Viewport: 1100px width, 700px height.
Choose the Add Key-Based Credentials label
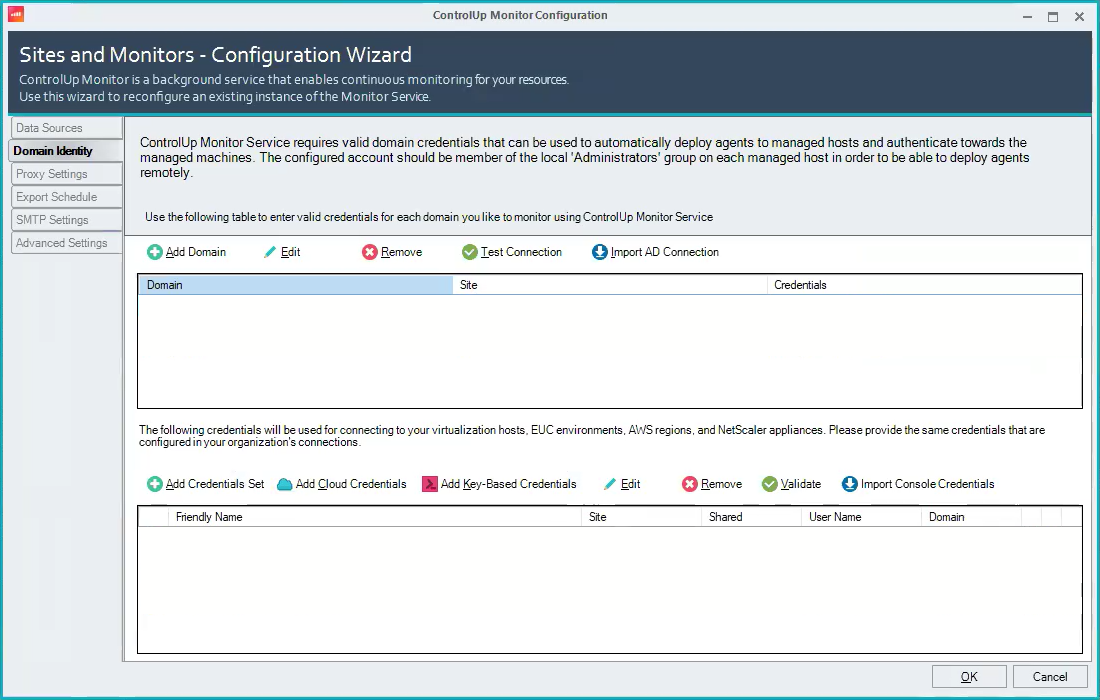[509, 484]
